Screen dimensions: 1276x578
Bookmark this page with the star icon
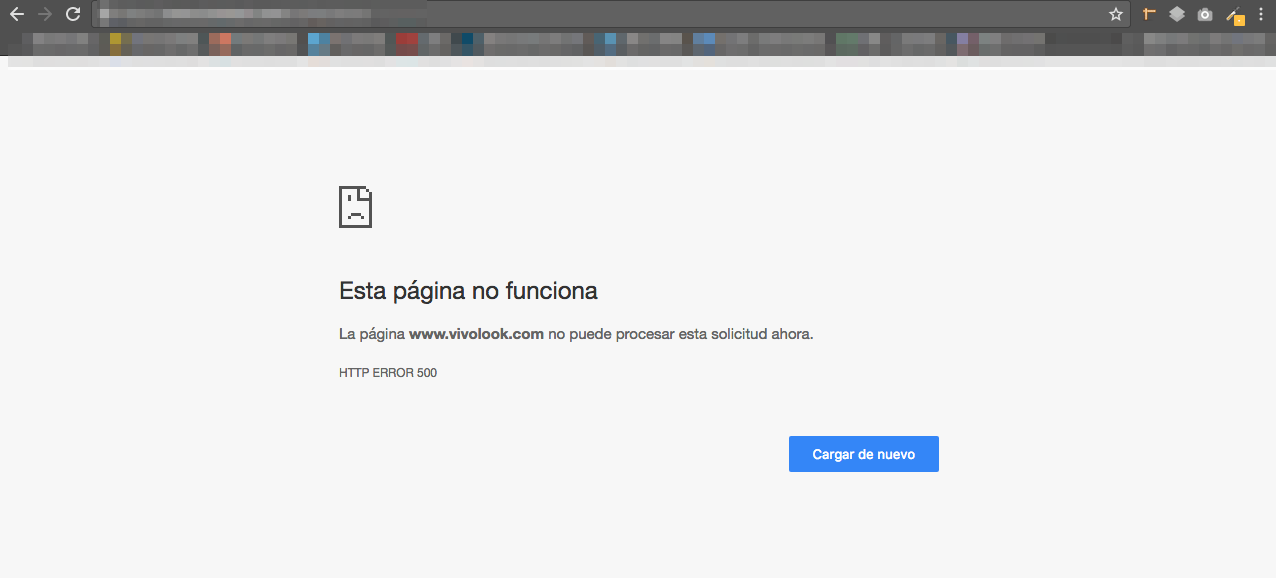coord(1116,14)
